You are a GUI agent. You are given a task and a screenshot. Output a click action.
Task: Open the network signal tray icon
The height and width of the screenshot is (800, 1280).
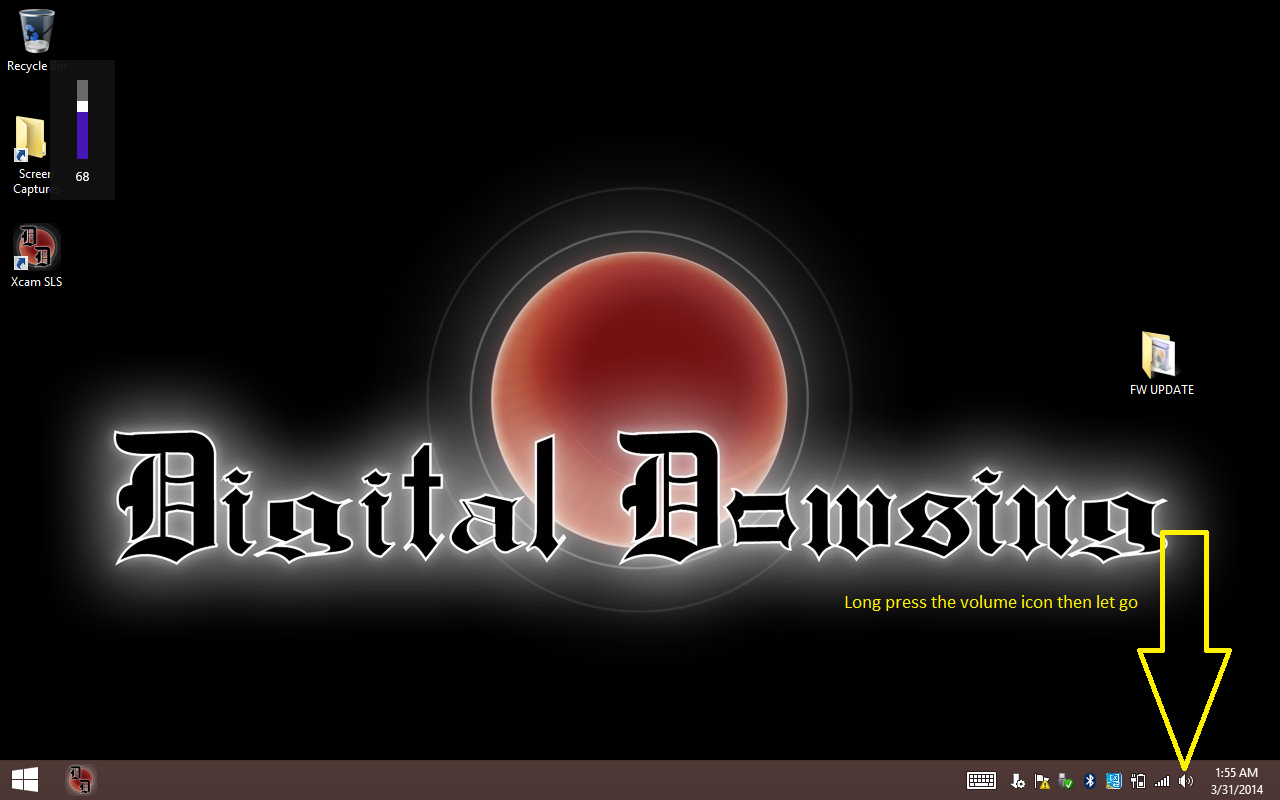click(1162, 781)
